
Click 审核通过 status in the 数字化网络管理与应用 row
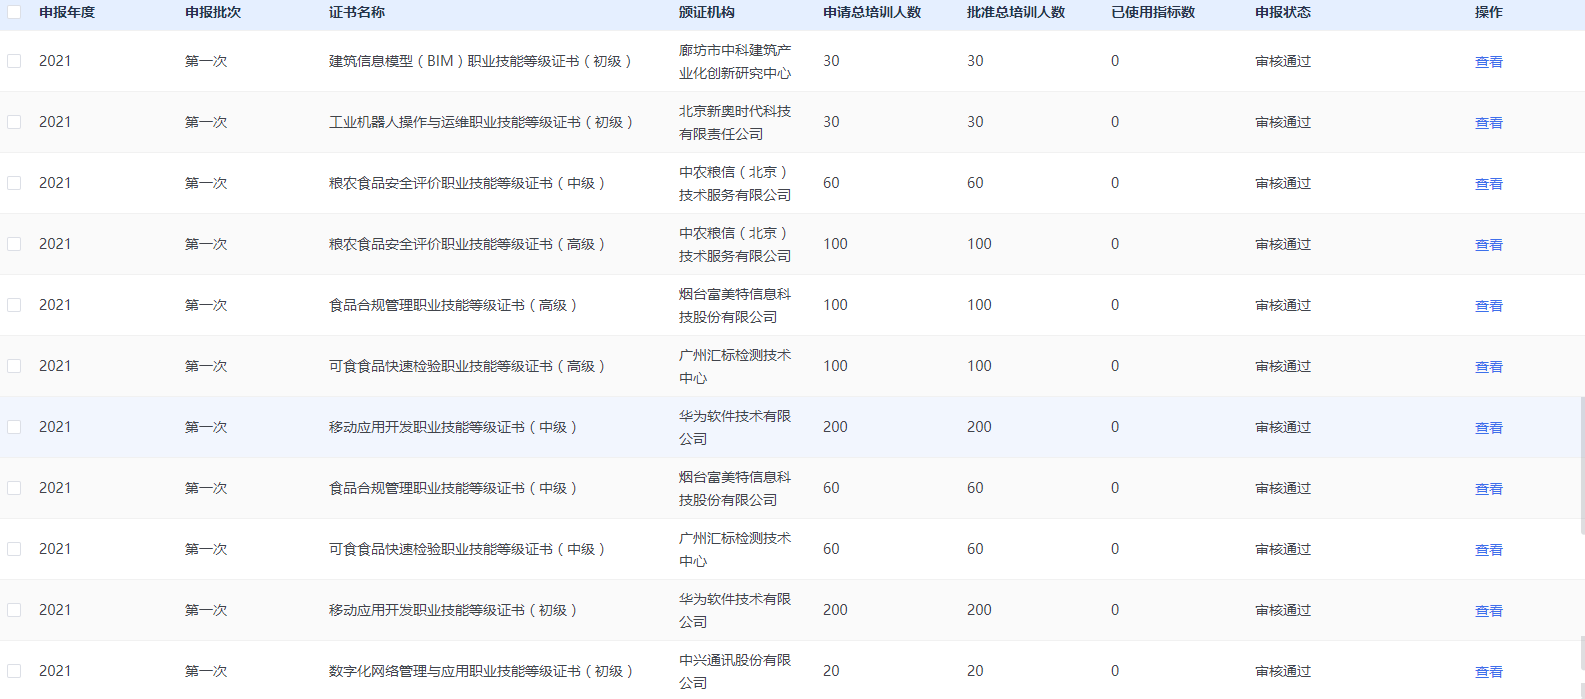pos(1283,671)
